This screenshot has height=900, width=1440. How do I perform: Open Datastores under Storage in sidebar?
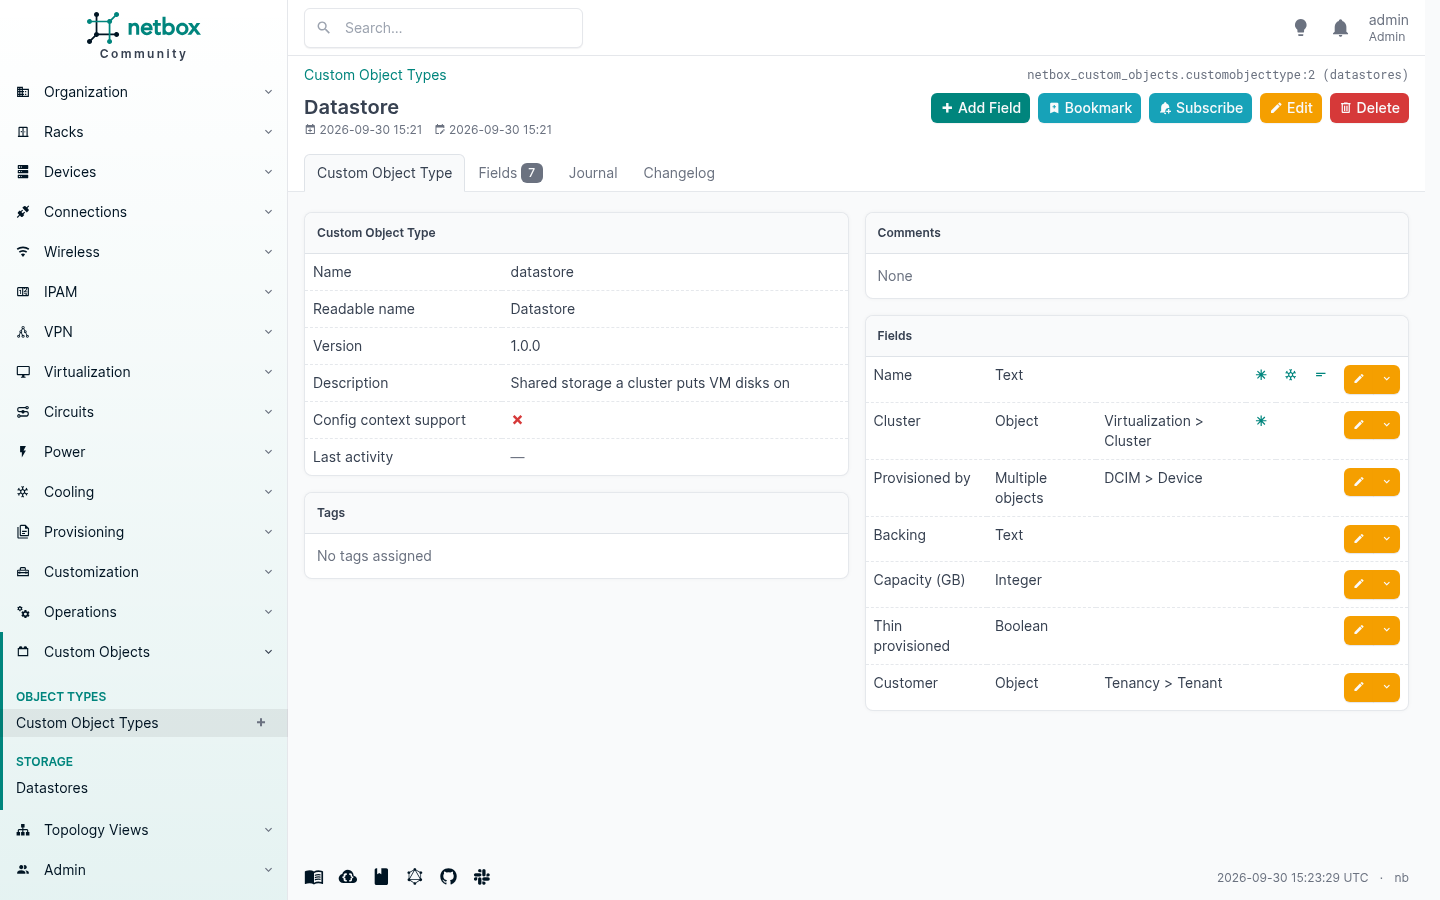click(x=144, y=788)
